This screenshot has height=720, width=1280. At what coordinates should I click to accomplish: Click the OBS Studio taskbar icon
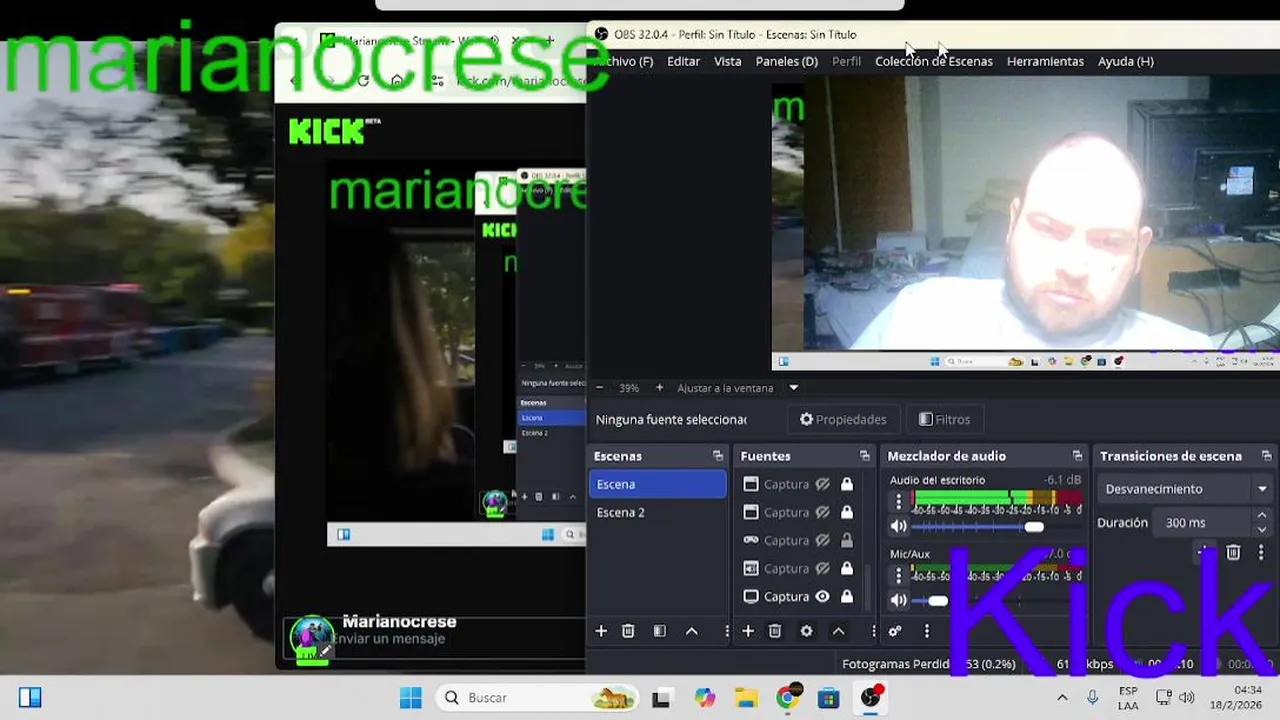tap(871, 698)
